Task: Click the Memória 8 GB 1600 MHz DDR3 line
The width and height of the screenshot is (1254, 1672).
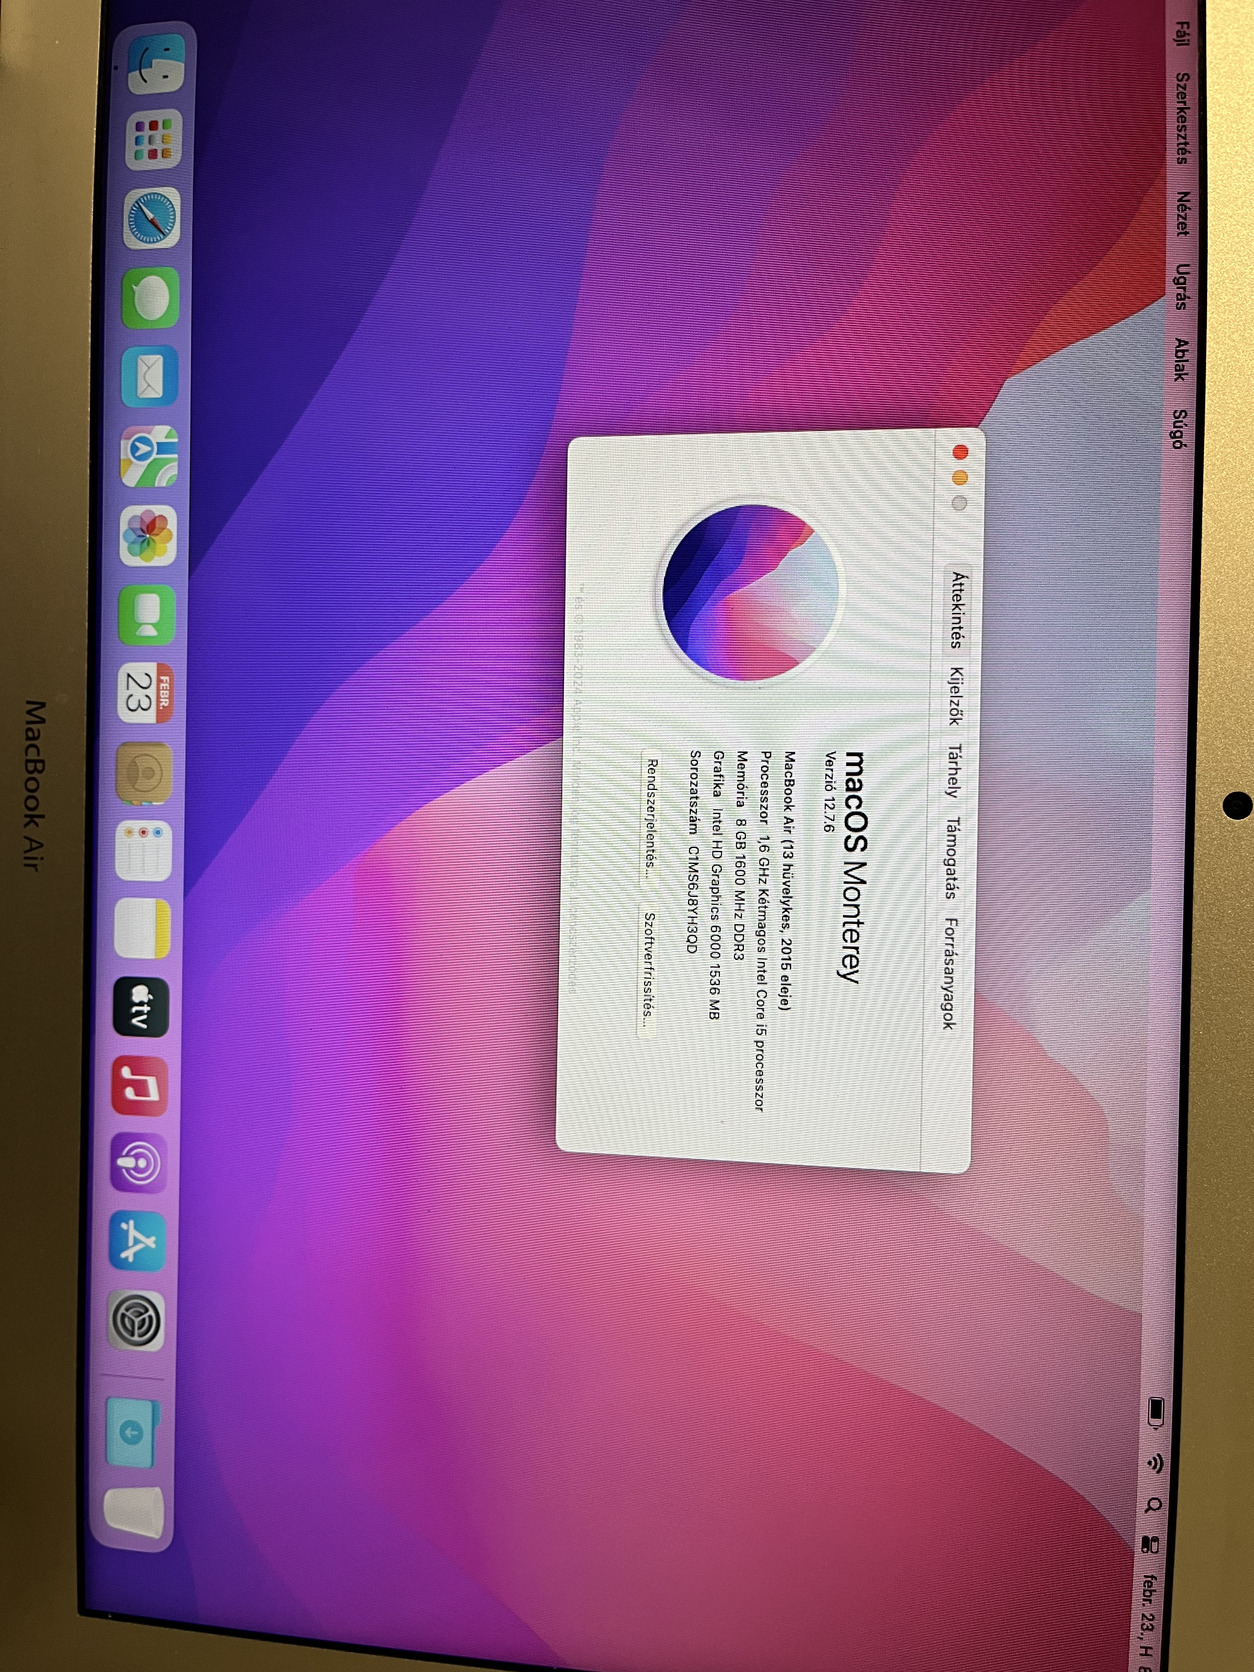Action: coord(740,855)
